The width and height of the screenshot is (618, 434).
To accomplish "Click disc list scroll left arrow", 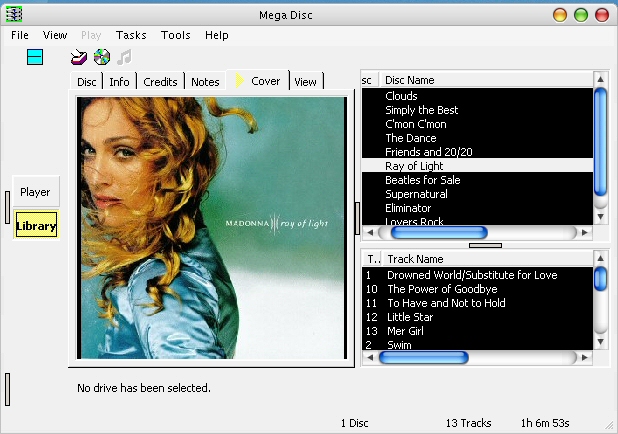I will point(370,232).
